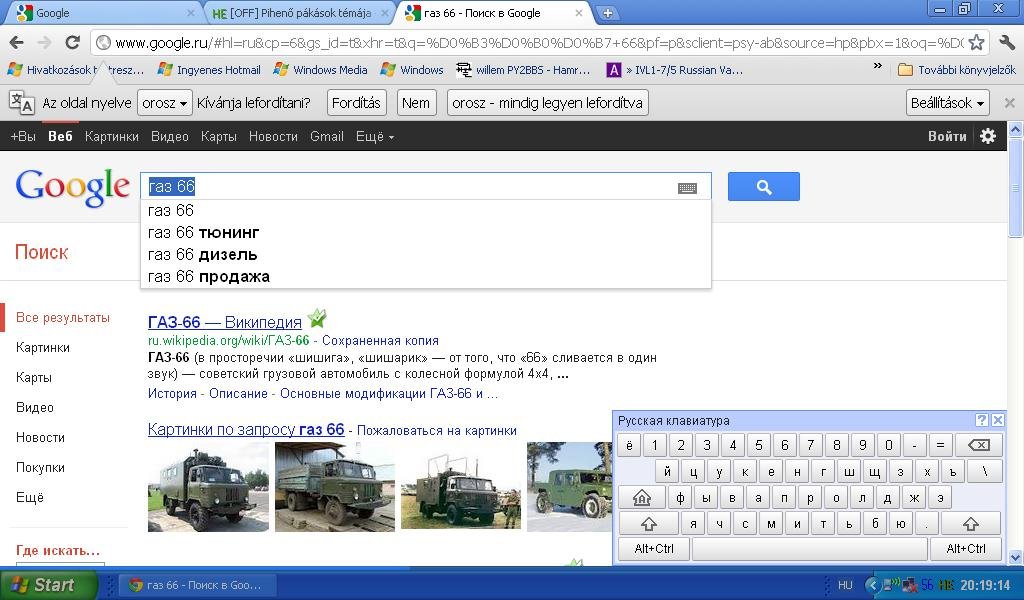The width and height of the screenshot is (1024, 600).
Task: Expand Ещё in the left sidebar
Action: pos(30,497)
